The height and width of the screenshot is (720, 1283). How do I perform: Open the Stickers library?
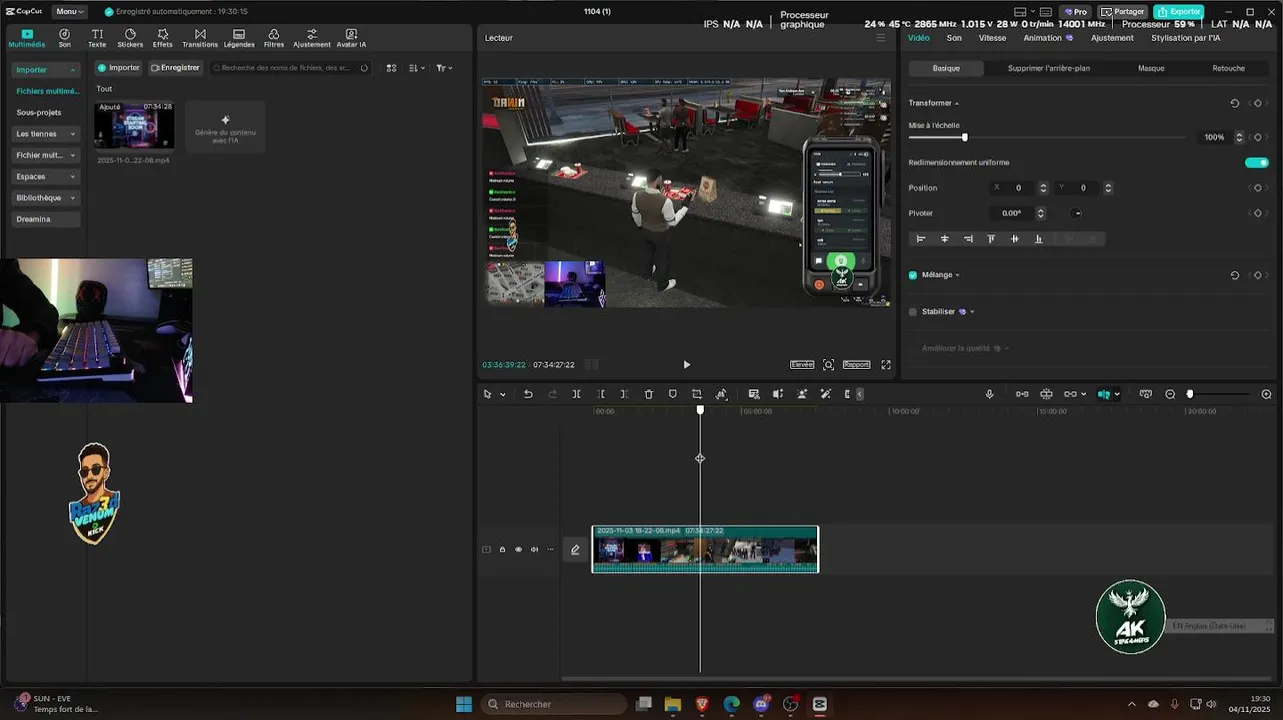point(130,38)
